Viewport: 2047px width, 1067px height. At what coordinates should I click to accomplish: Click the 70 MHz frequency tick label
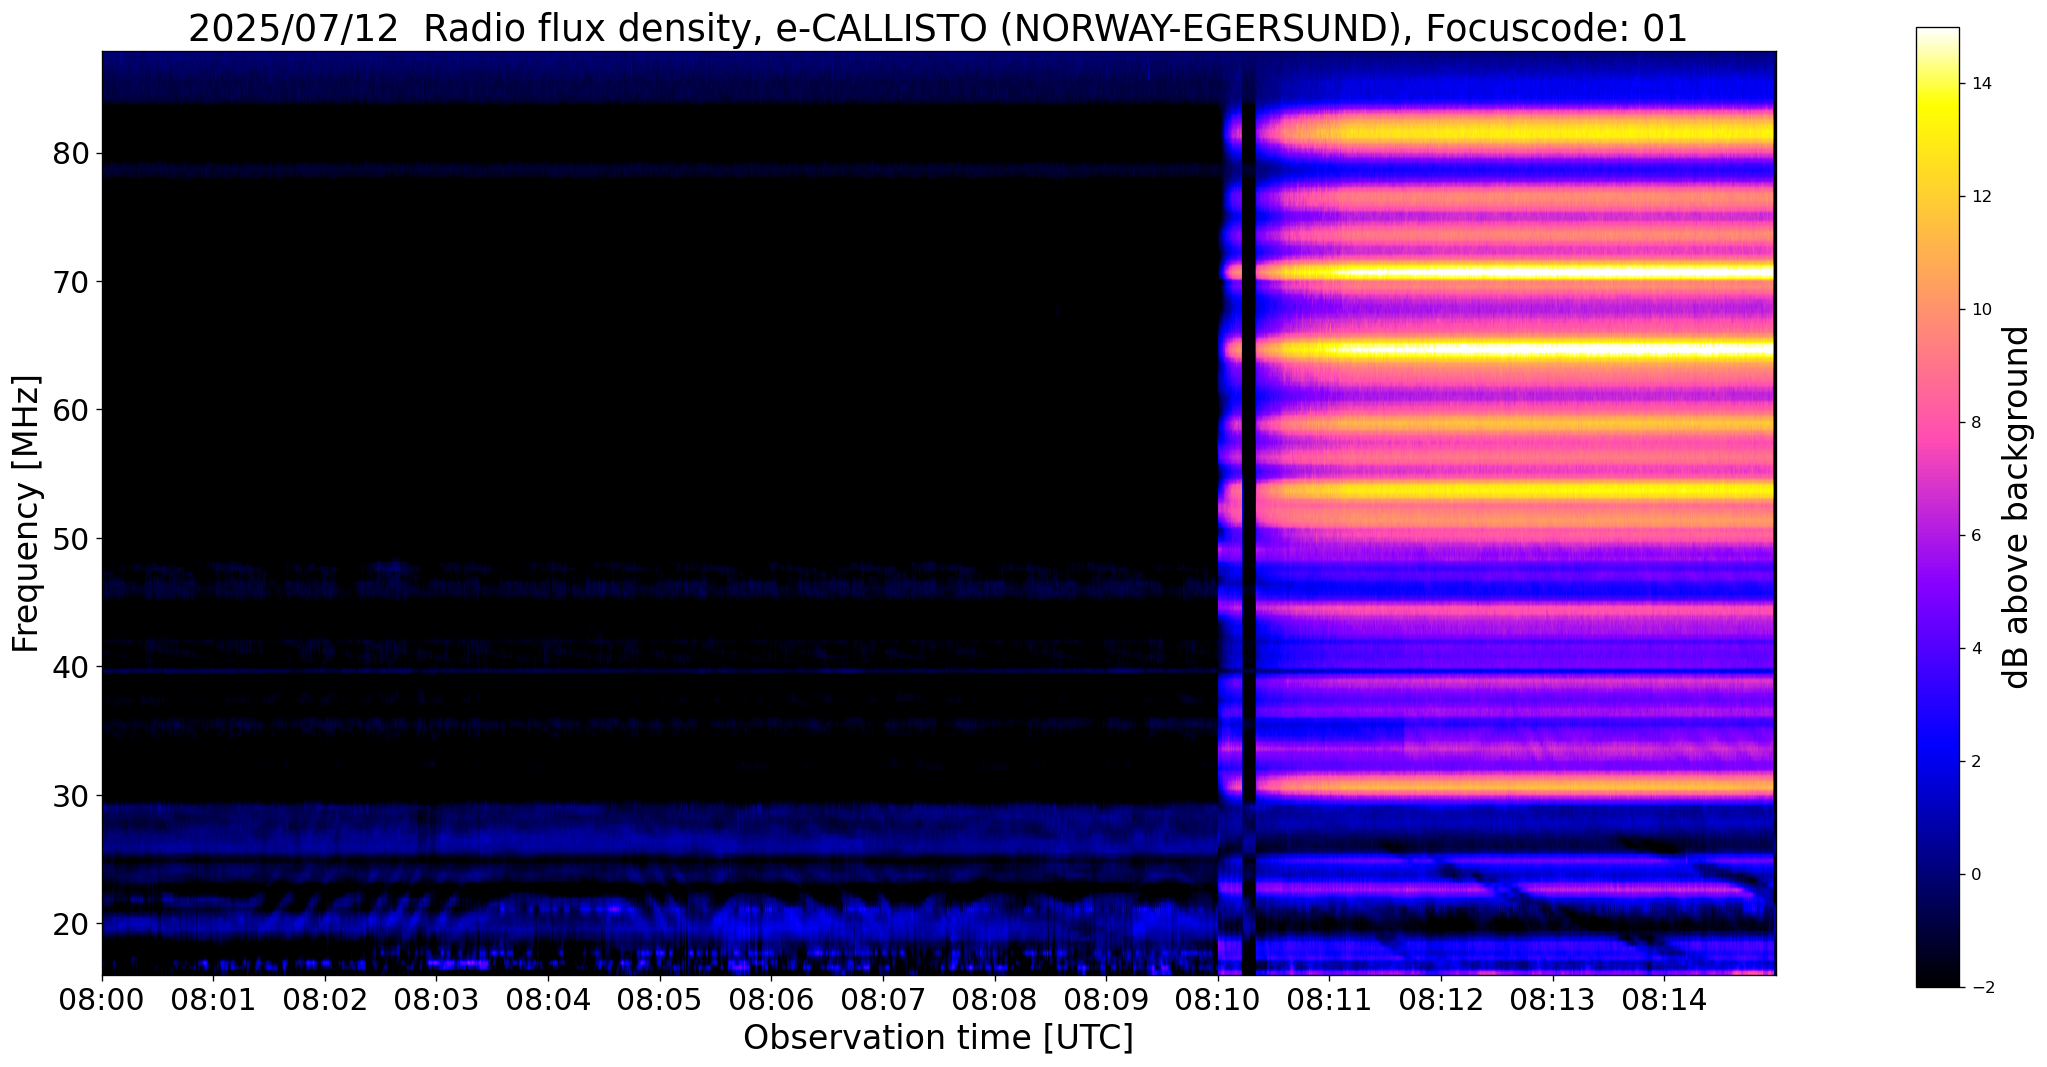click(71, 282)
